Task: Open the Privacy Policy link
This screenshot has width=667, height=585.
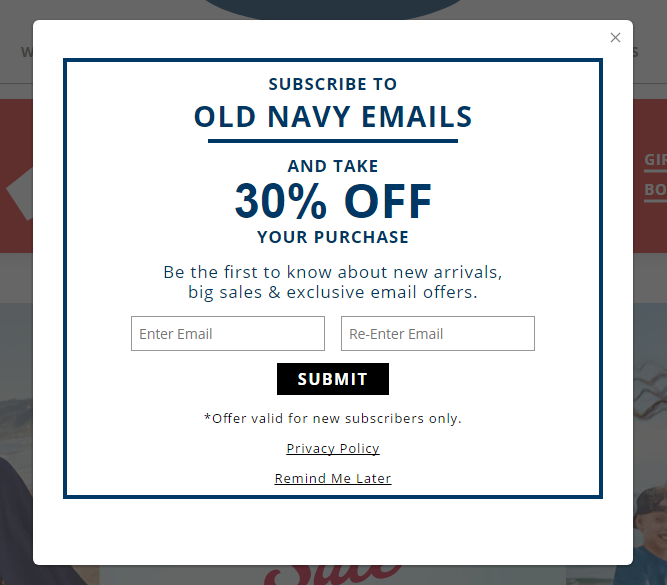Action: point(333,448)
